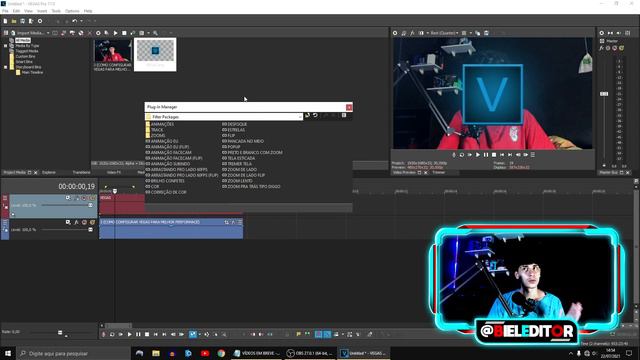This screenshot has width=640, height=360.
Task: Open Event FX on the blue clip
Action: pos(233,222)
